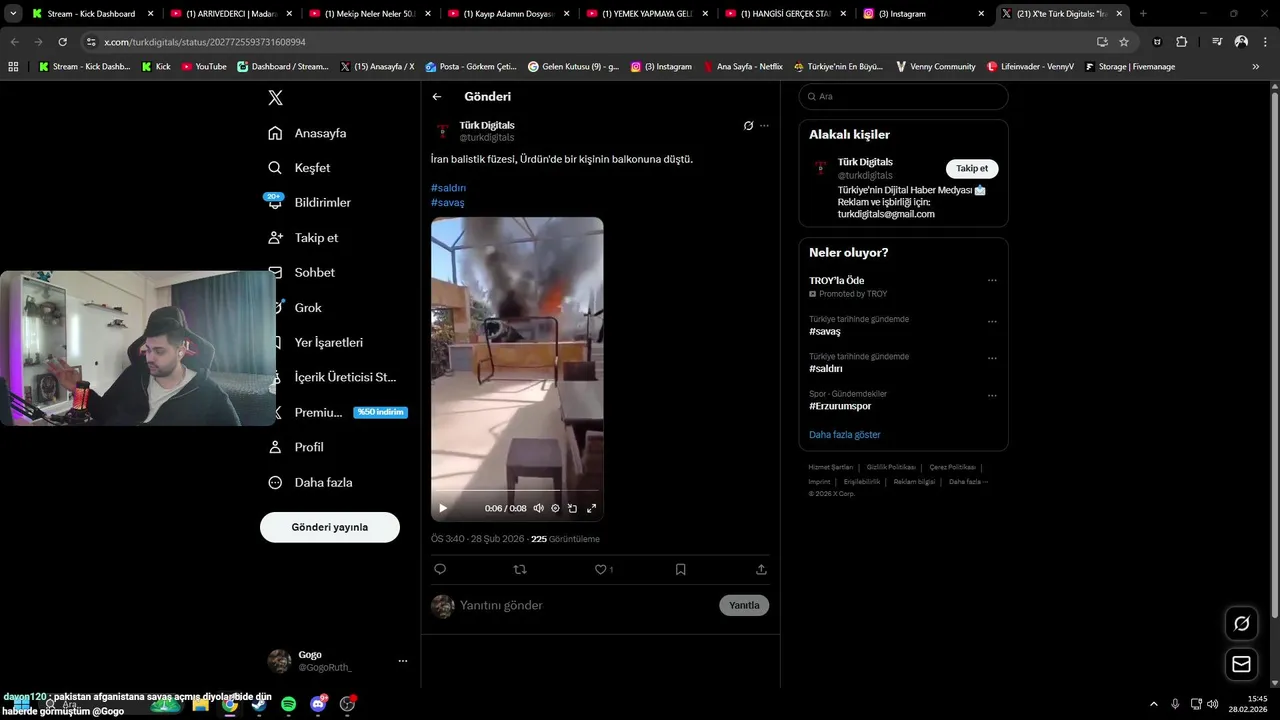
Task: Open Yer İşaretleri in the sidebar
Action: coord(316,343)
